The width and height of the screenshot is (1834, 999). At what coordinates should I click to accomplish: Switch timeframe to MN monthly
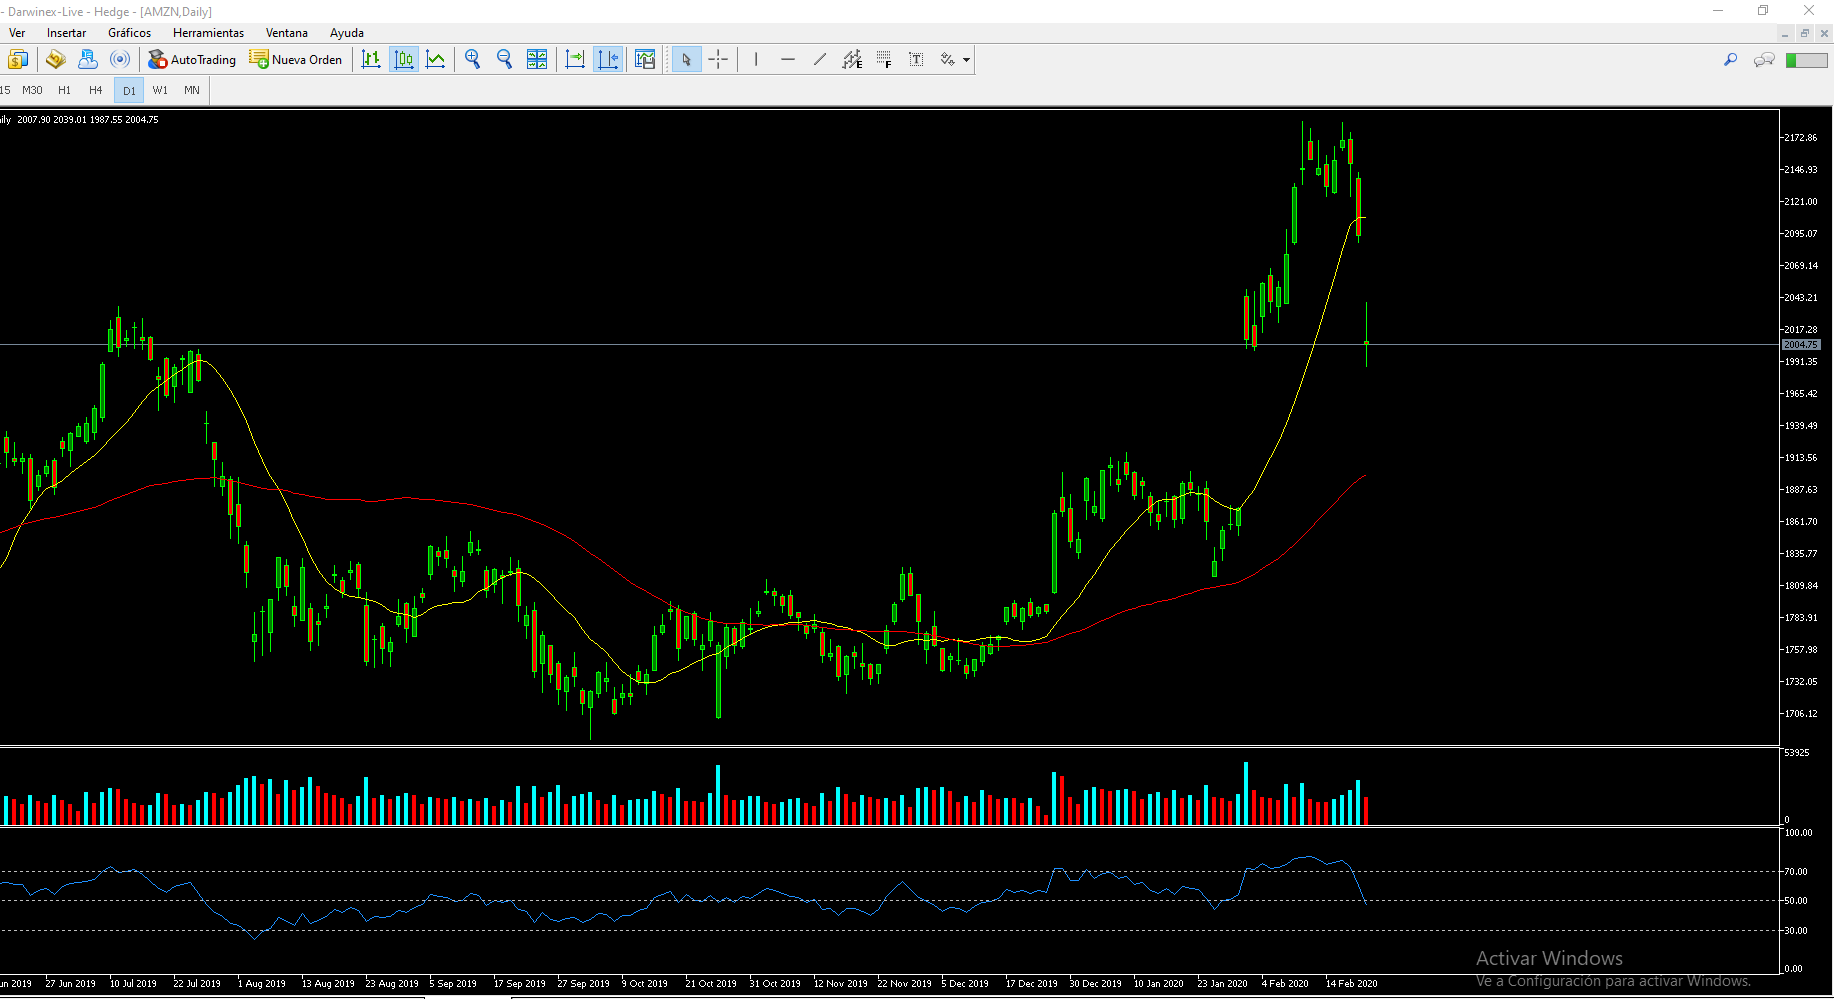tap(192, 90)
